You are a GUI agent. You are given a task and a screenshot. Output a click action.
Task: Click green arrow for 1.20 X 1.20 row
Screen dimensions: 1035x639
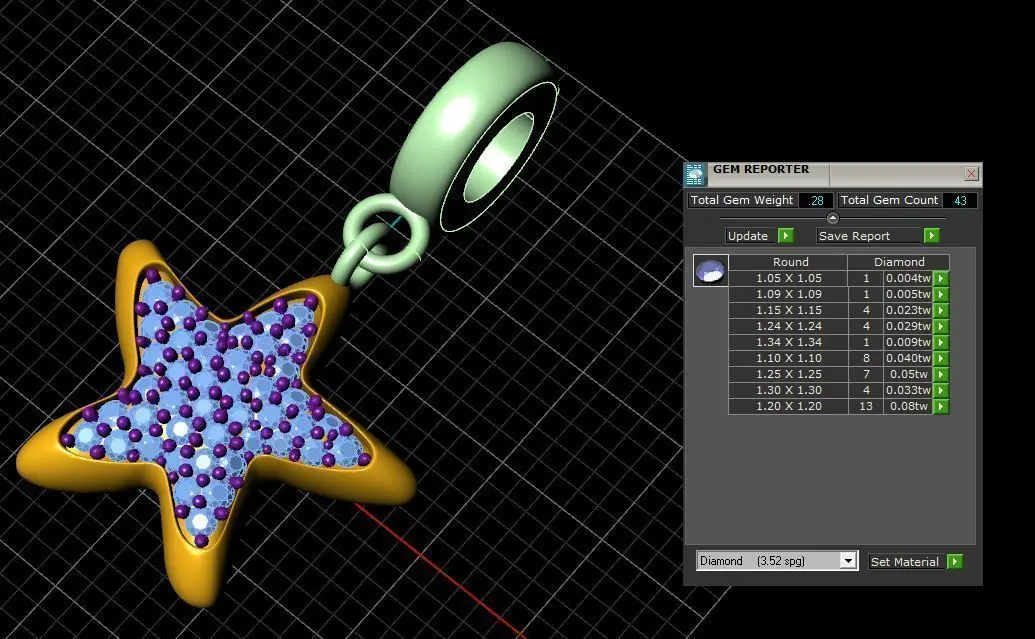tap(941, 406)
